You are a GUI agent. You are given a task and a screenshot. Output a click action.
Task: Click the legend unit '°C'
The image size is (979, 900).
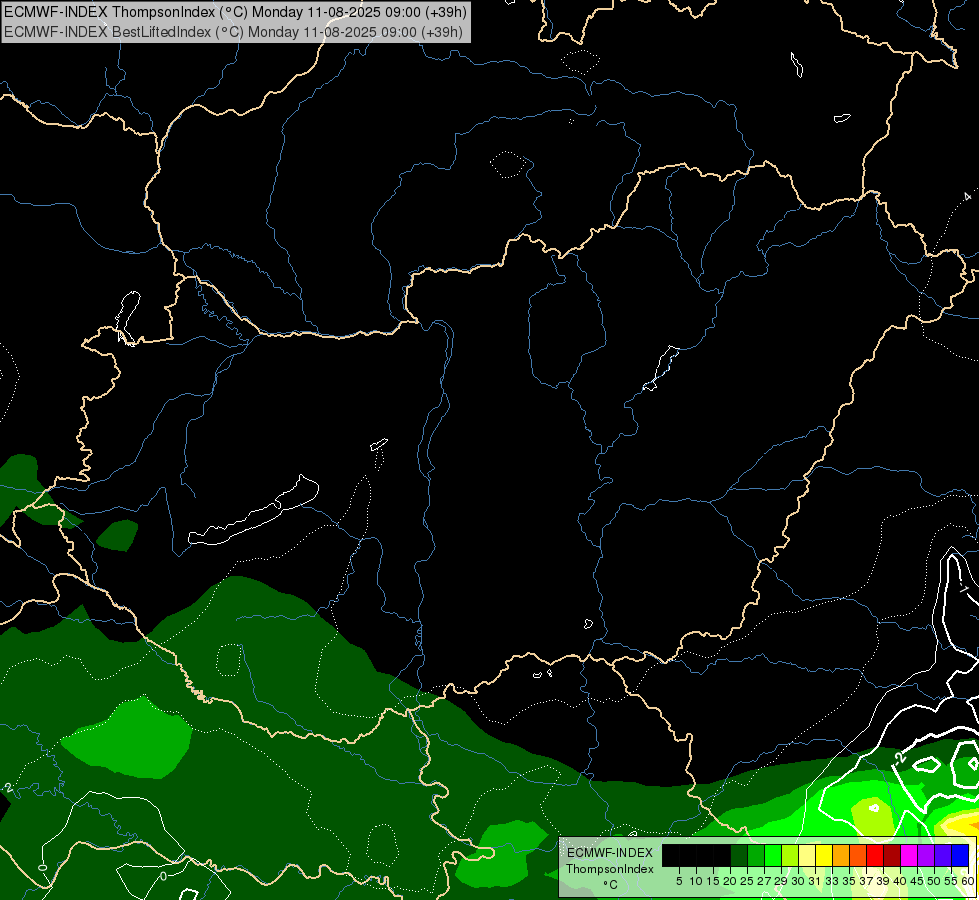click(x=610, y=884)
